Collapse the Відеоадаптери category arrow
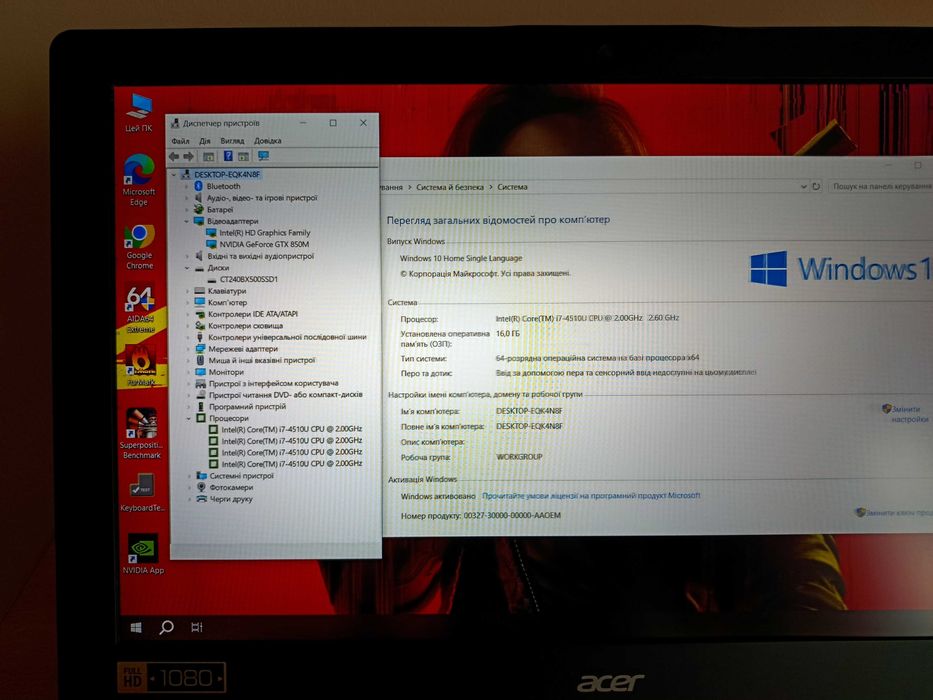The width and height of the screenshot is (933, 700). coord(186,221)
